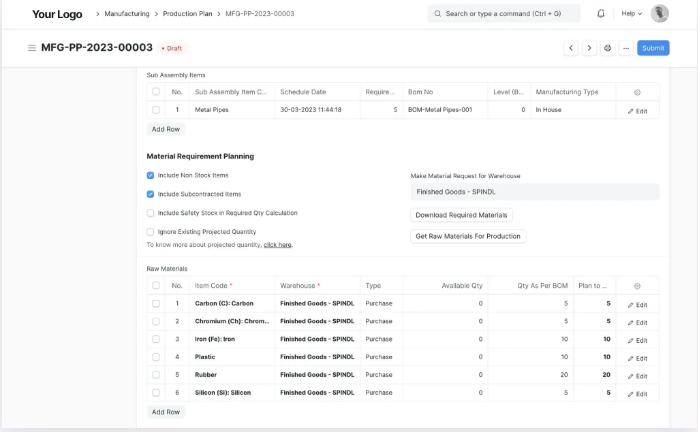698x432 pixels.
Task: Click the Submit button
Action: (x=653, y=48)
